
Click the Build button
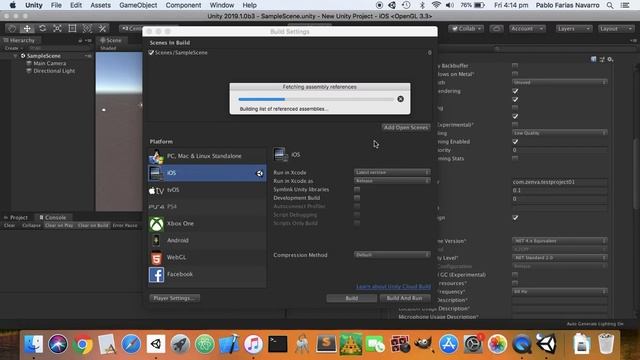point(351,298)
